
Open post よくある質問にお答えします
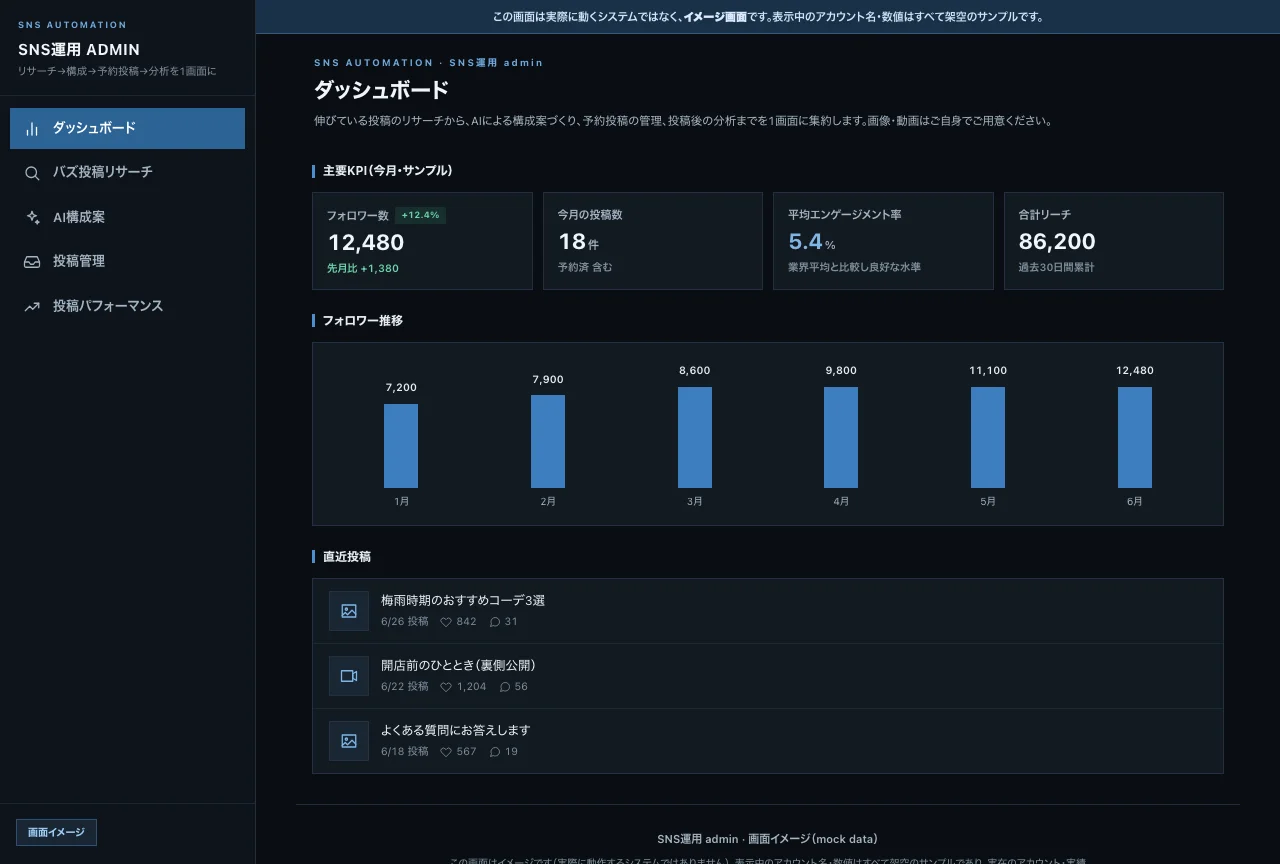[x=768, y=741]
